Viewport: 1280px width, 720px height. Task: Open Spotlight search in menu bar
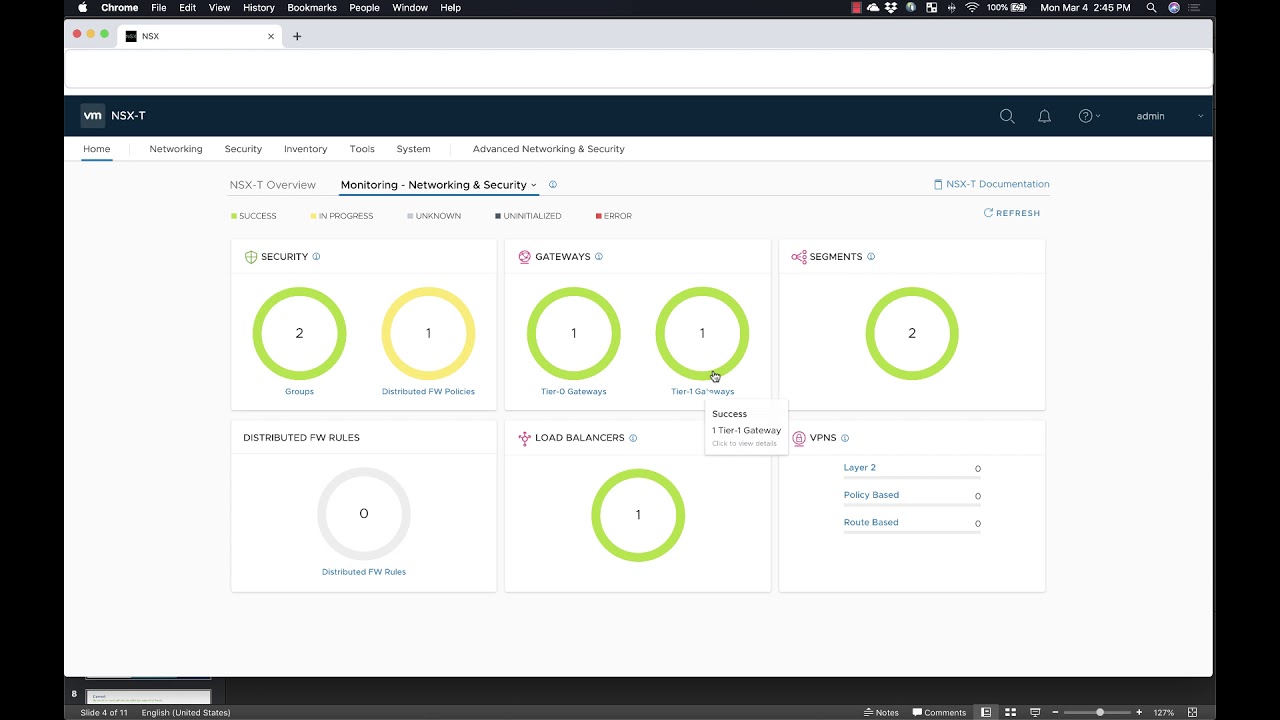point(1151,8)
